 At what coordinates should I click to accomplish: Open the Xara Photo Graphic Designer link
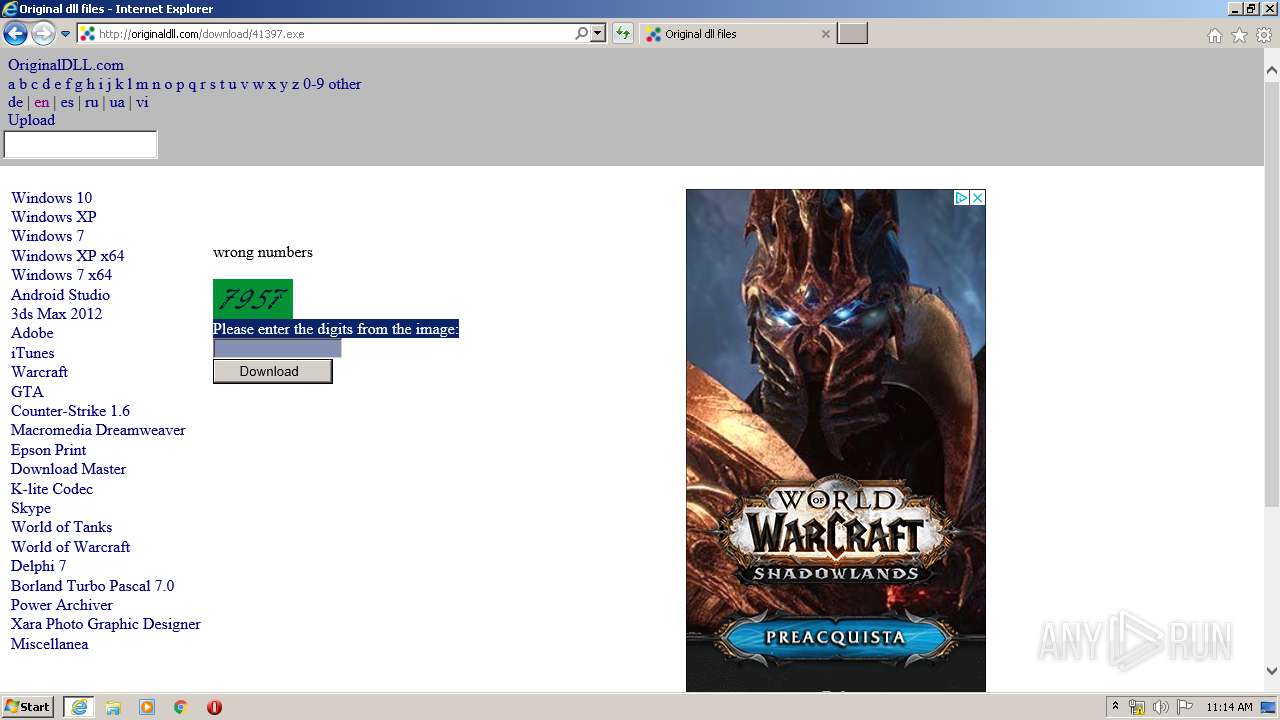pyautogui.click(x=106, y=624)
